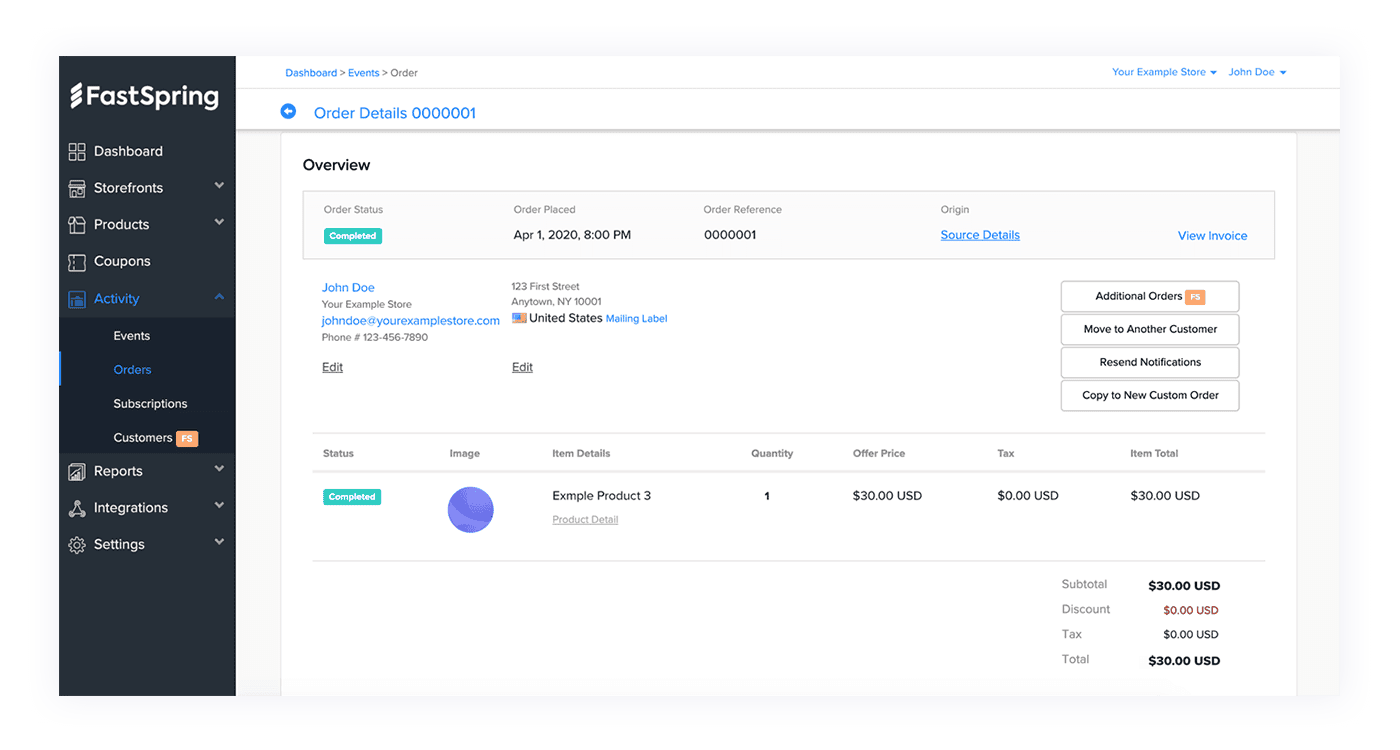The image size is (1400, 750).
Task: Open the Your Example Store dropdown
Action: click(x=1164, y=72)
